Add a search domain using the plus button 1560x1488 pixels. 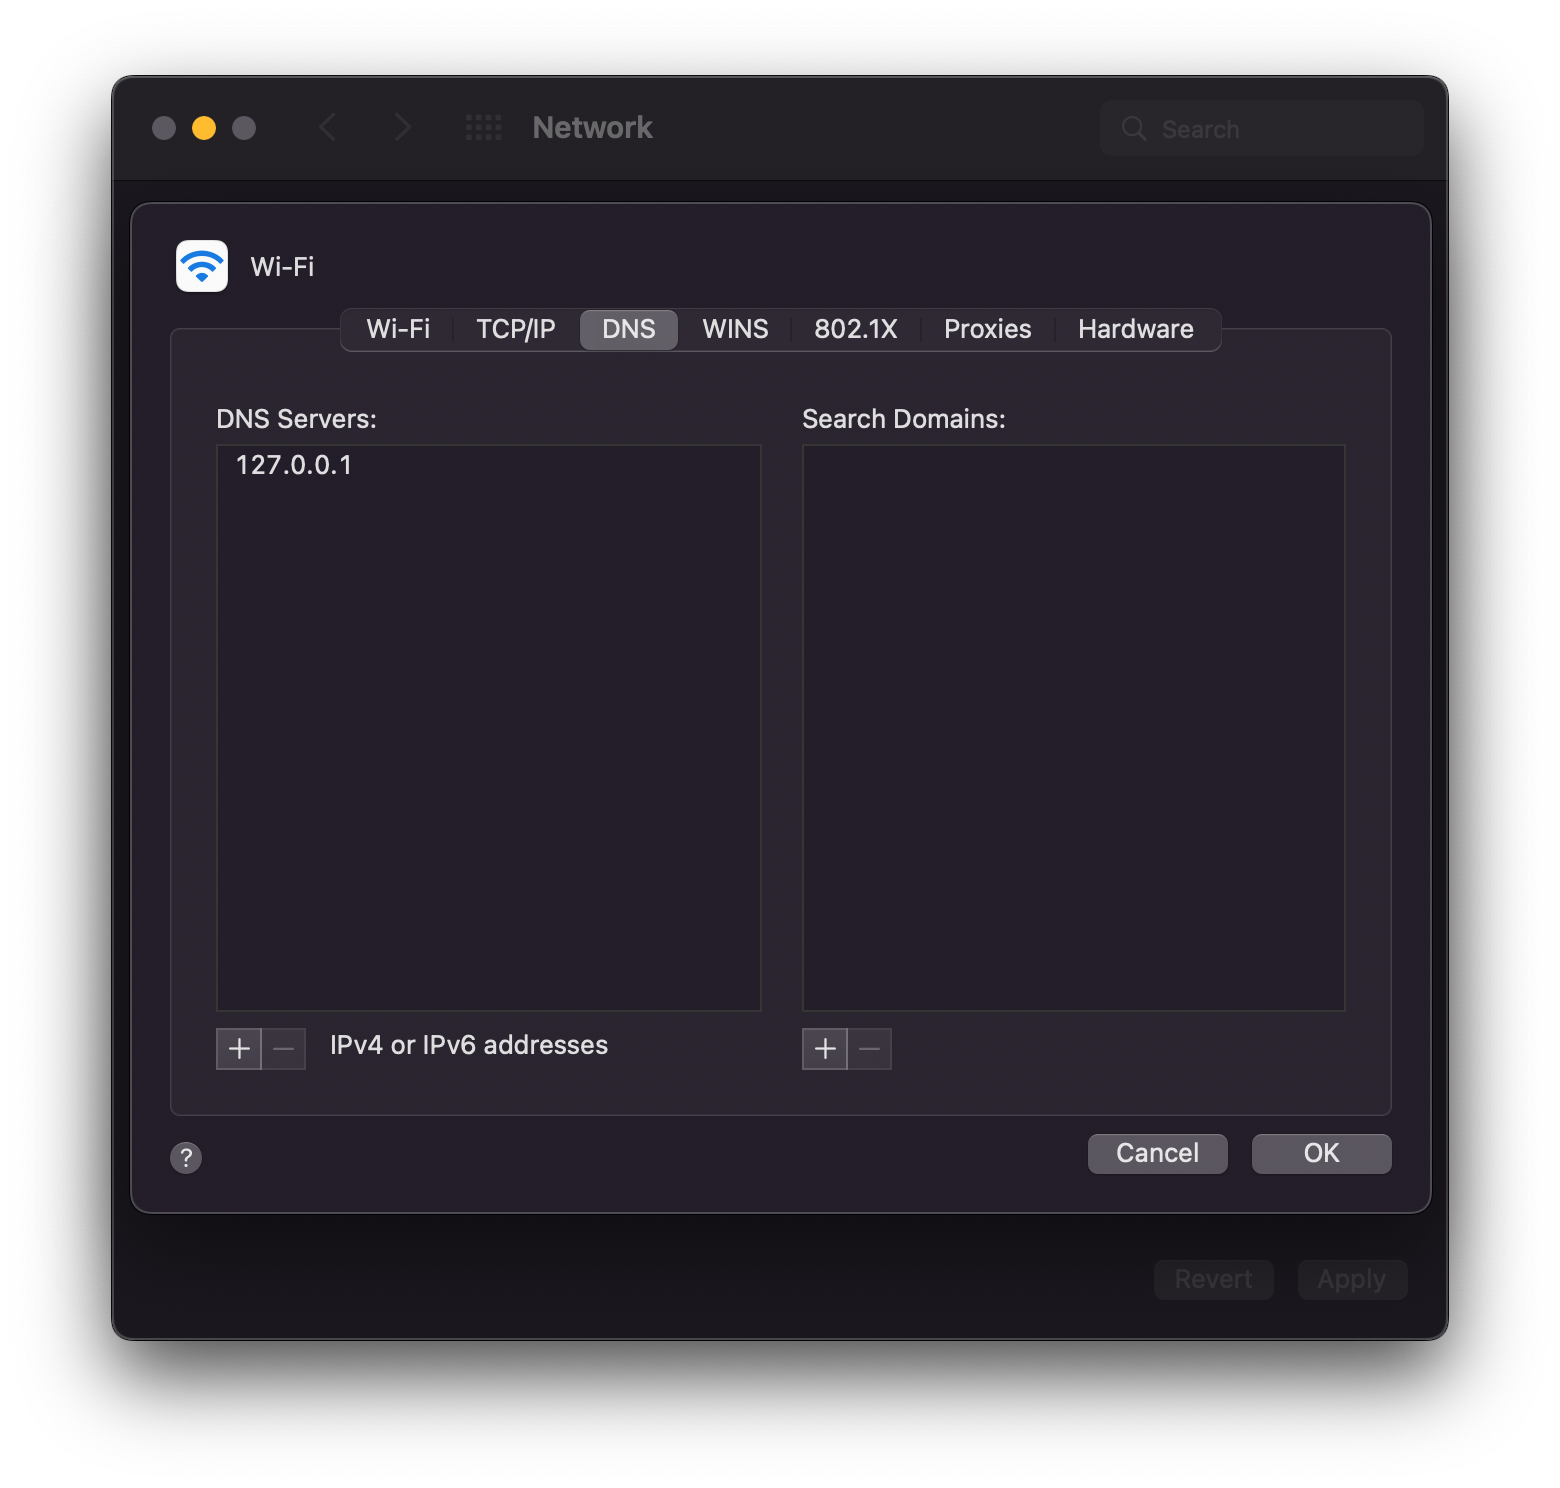824,1048
